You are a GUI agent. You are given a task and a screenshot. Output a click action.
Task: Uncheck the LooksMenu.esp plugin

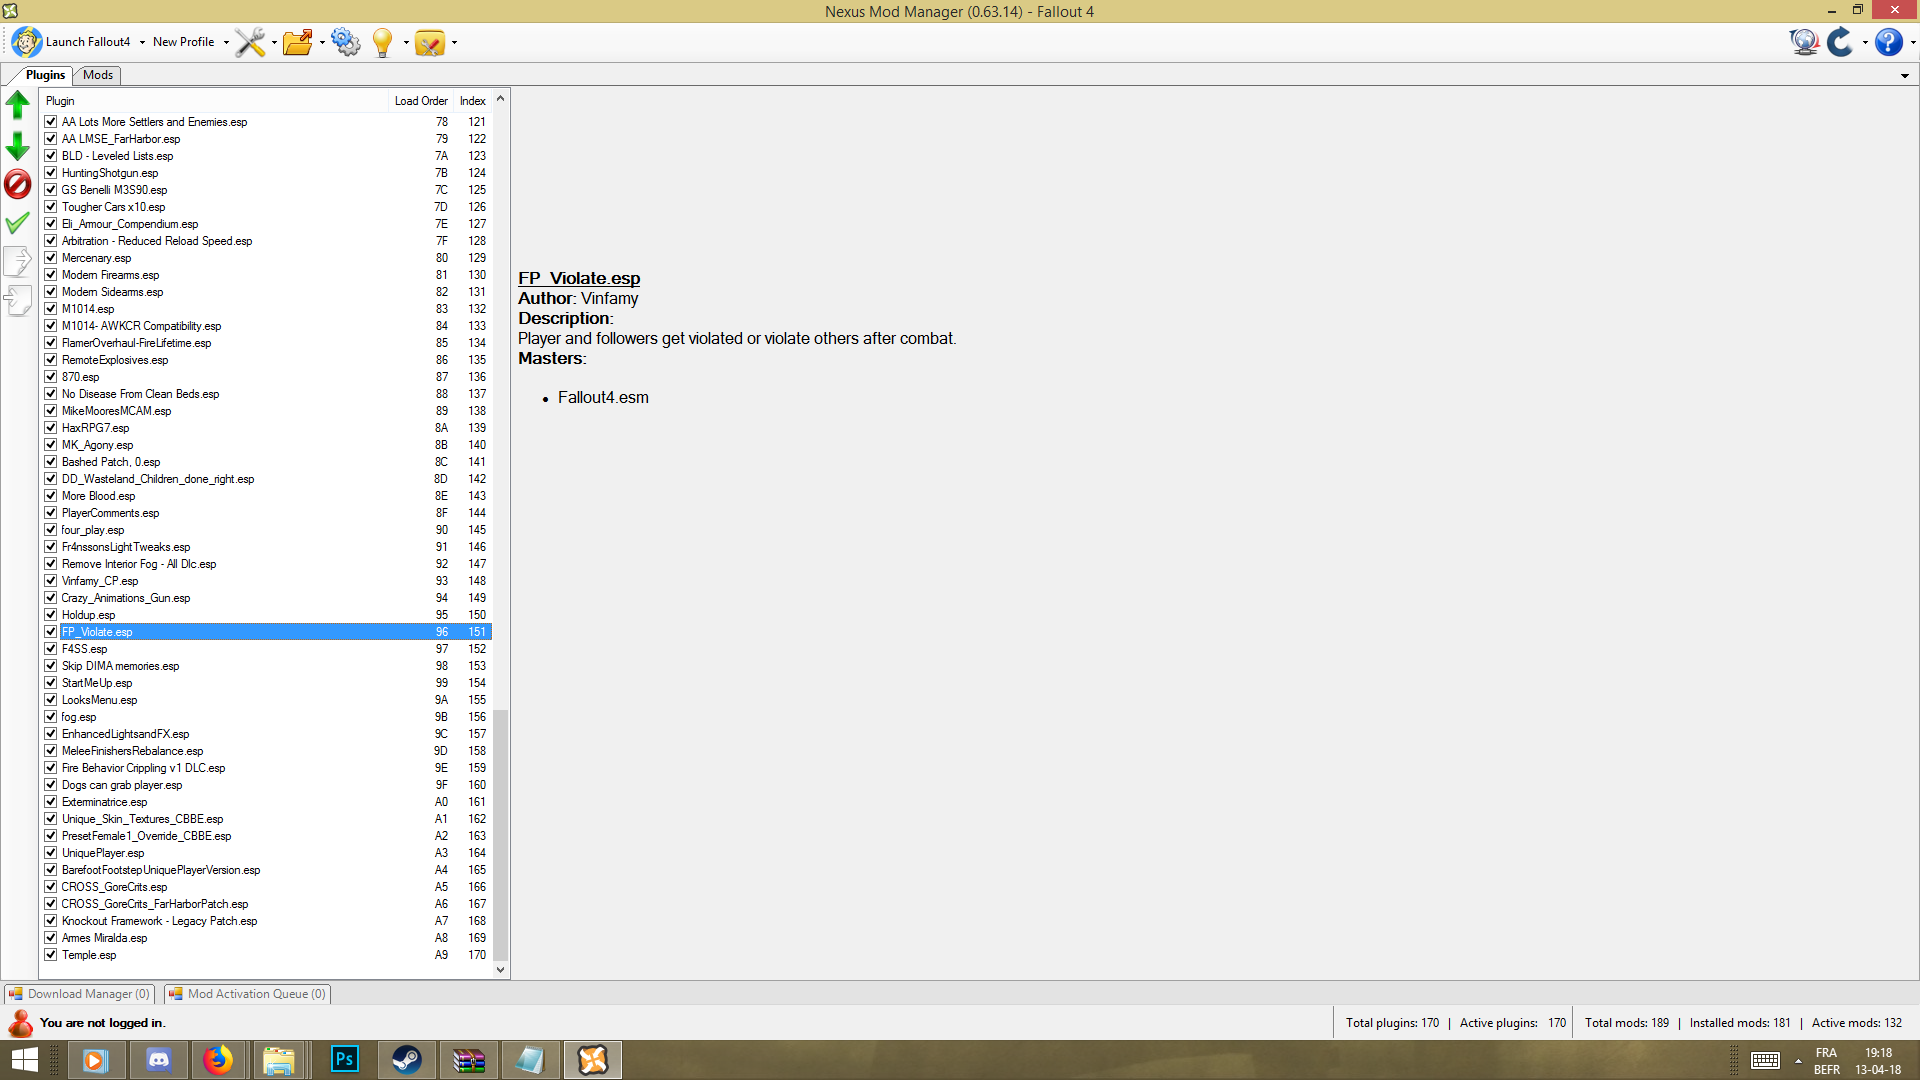tap(51, 700)
